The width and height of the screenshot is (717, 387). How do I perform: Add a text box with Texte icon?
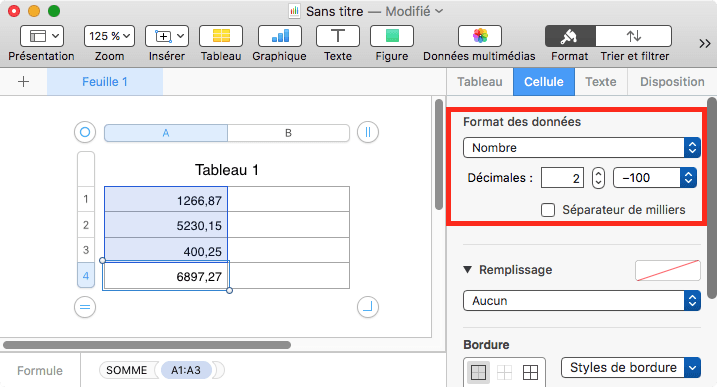pos(338,36)
